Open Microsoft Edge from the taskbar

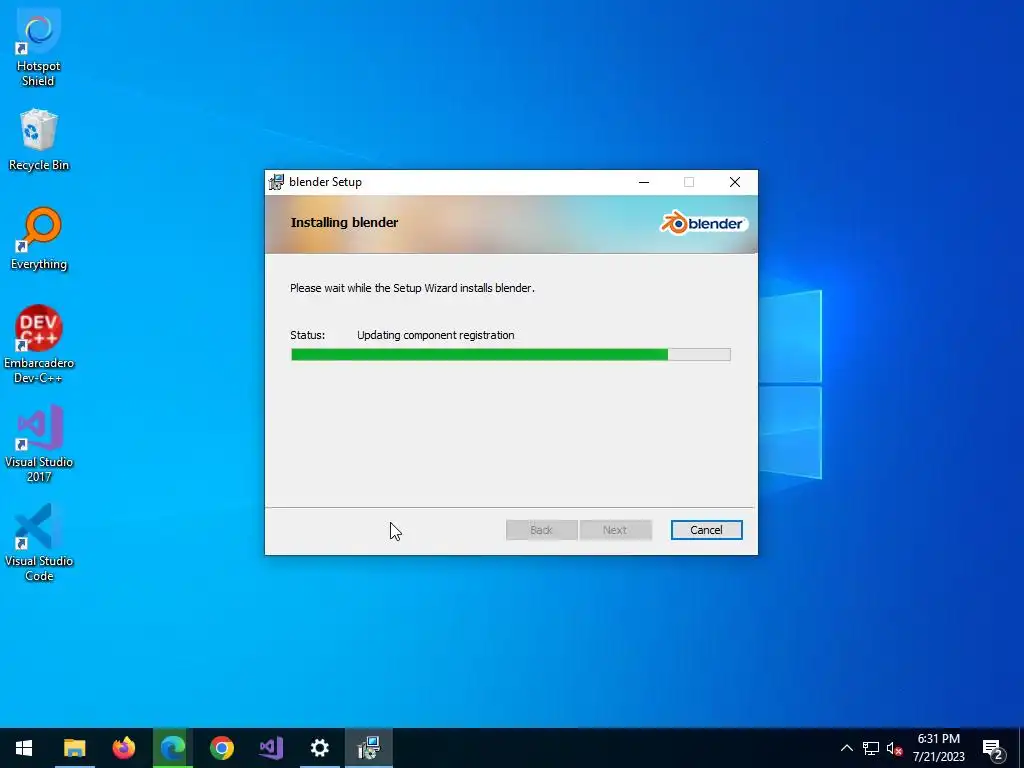172,748
